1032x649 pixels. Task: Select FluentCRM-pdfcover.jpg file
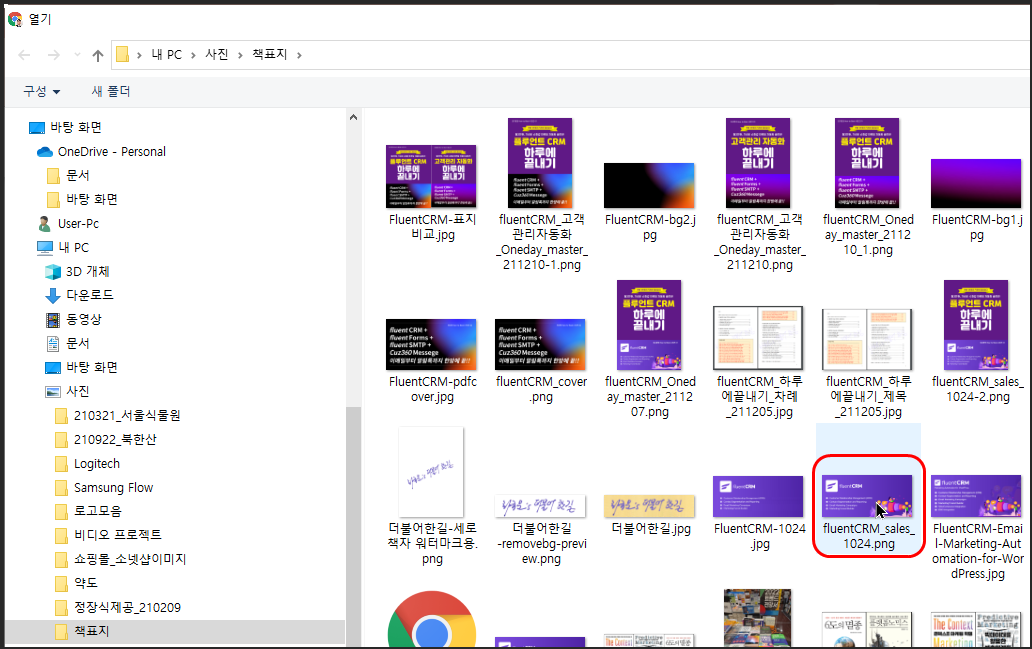[x=432, y=361]
